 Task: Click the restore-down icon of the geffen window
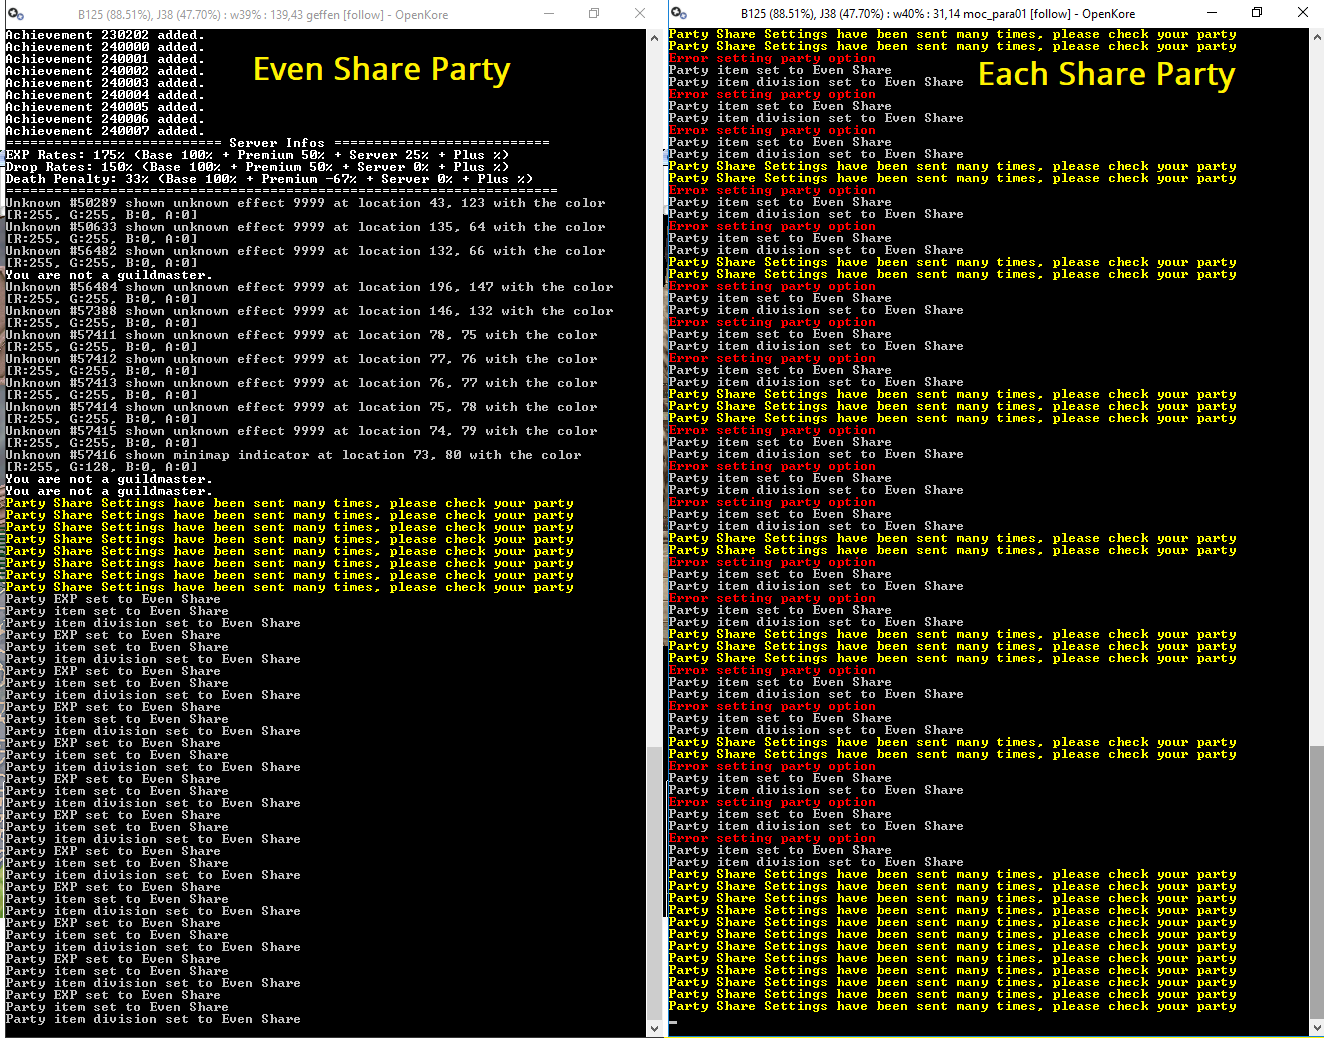593,13
